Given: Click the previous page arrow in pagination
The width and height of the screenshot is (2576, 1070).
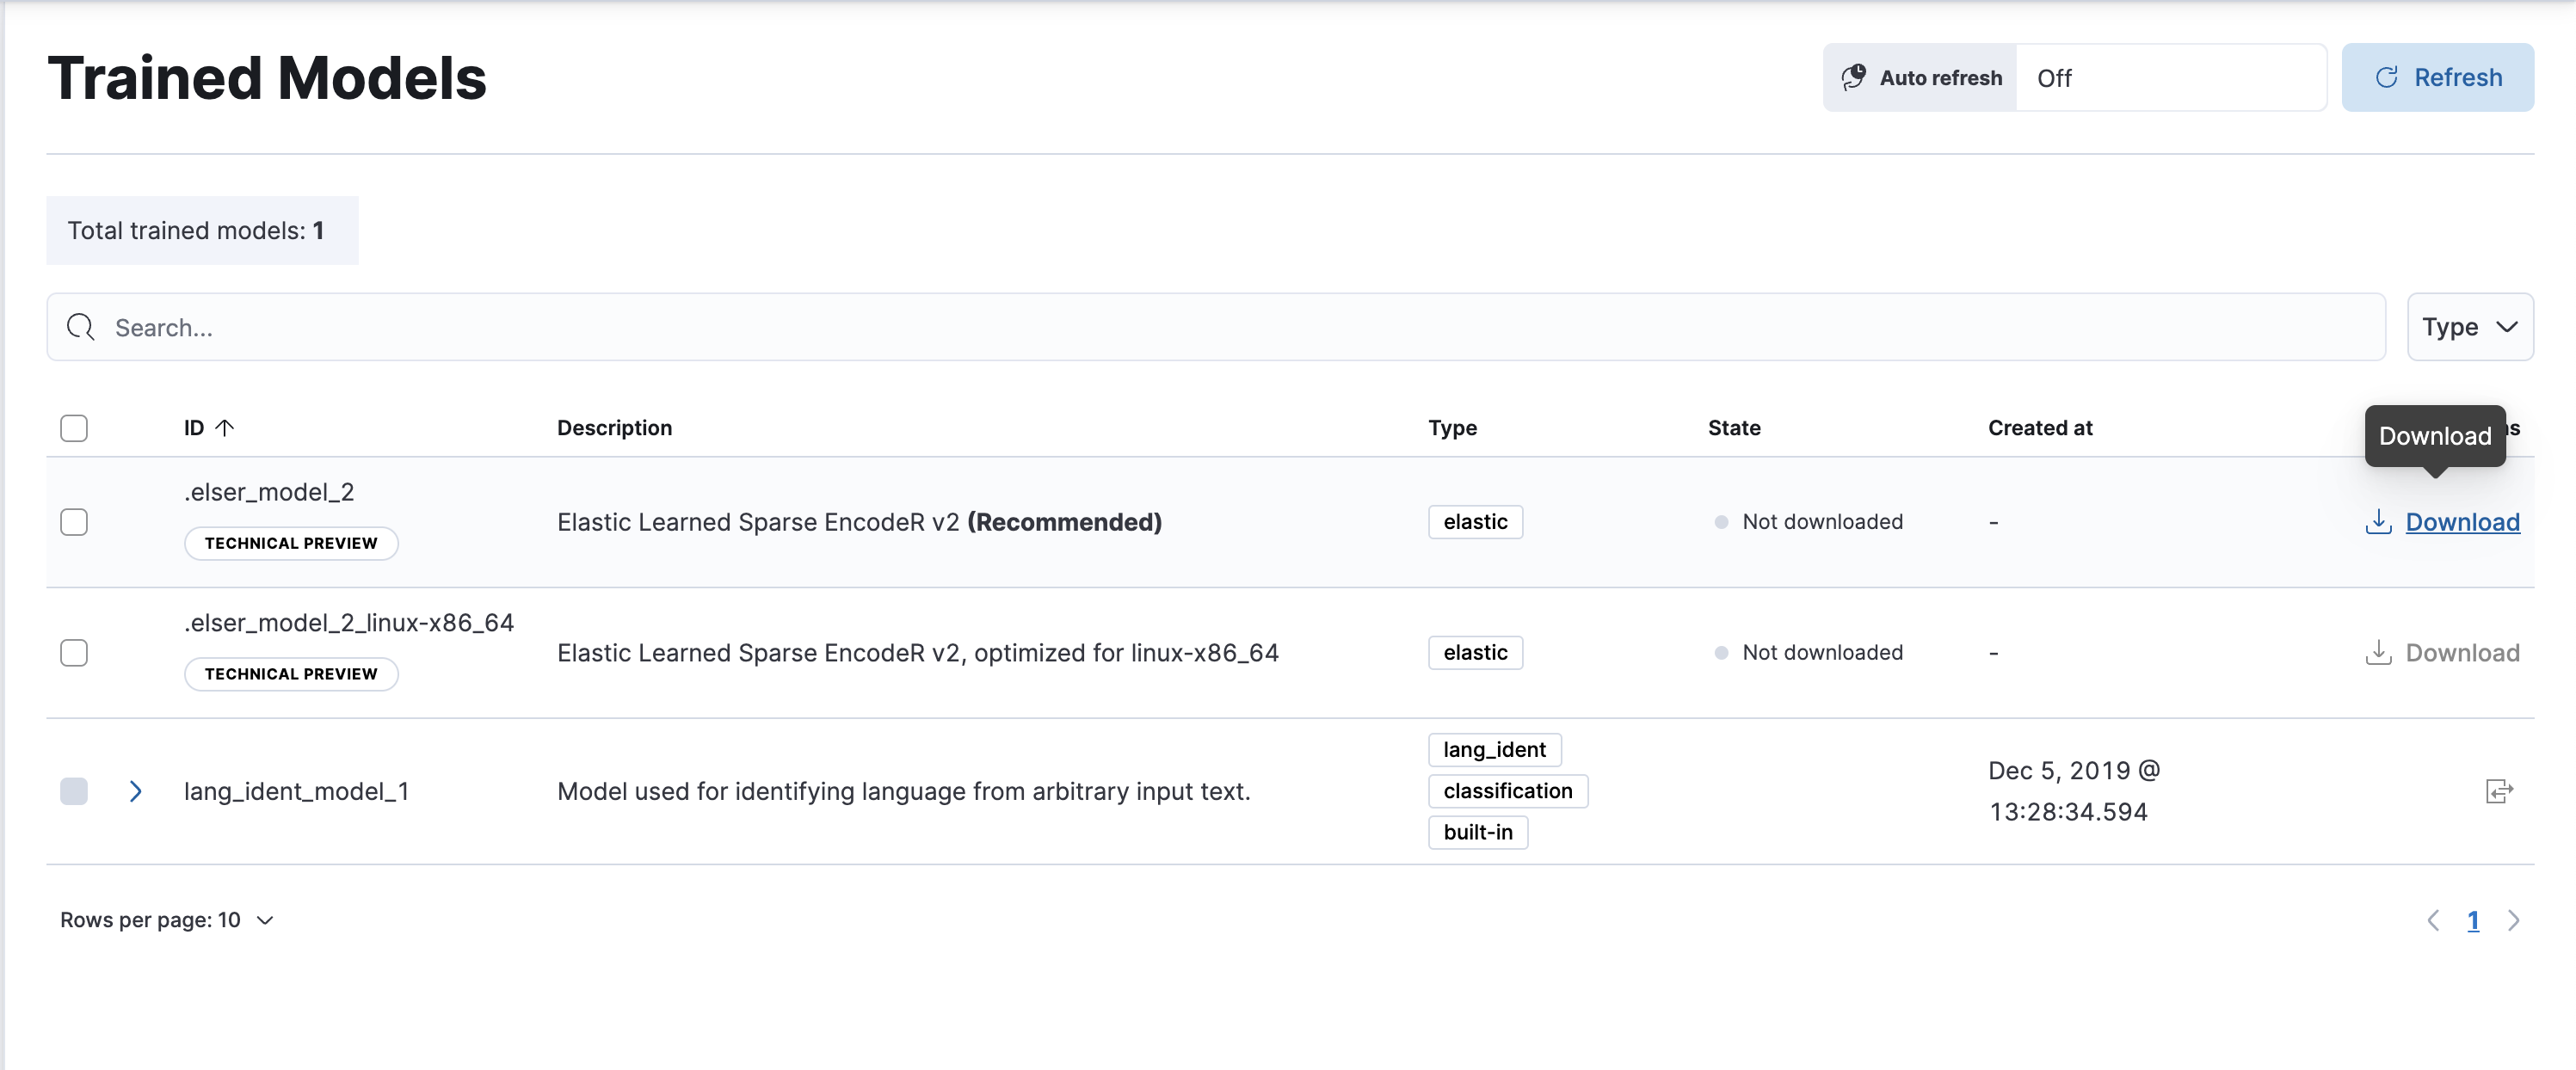Looking at the screenshot, I should click(x=2433, y=920).
